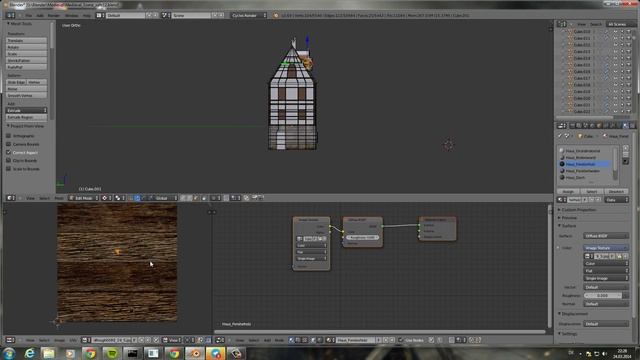640x360 pixels.
Task: Open the Extrude dropdown in tool shelf
Action: tap(26, 110)
